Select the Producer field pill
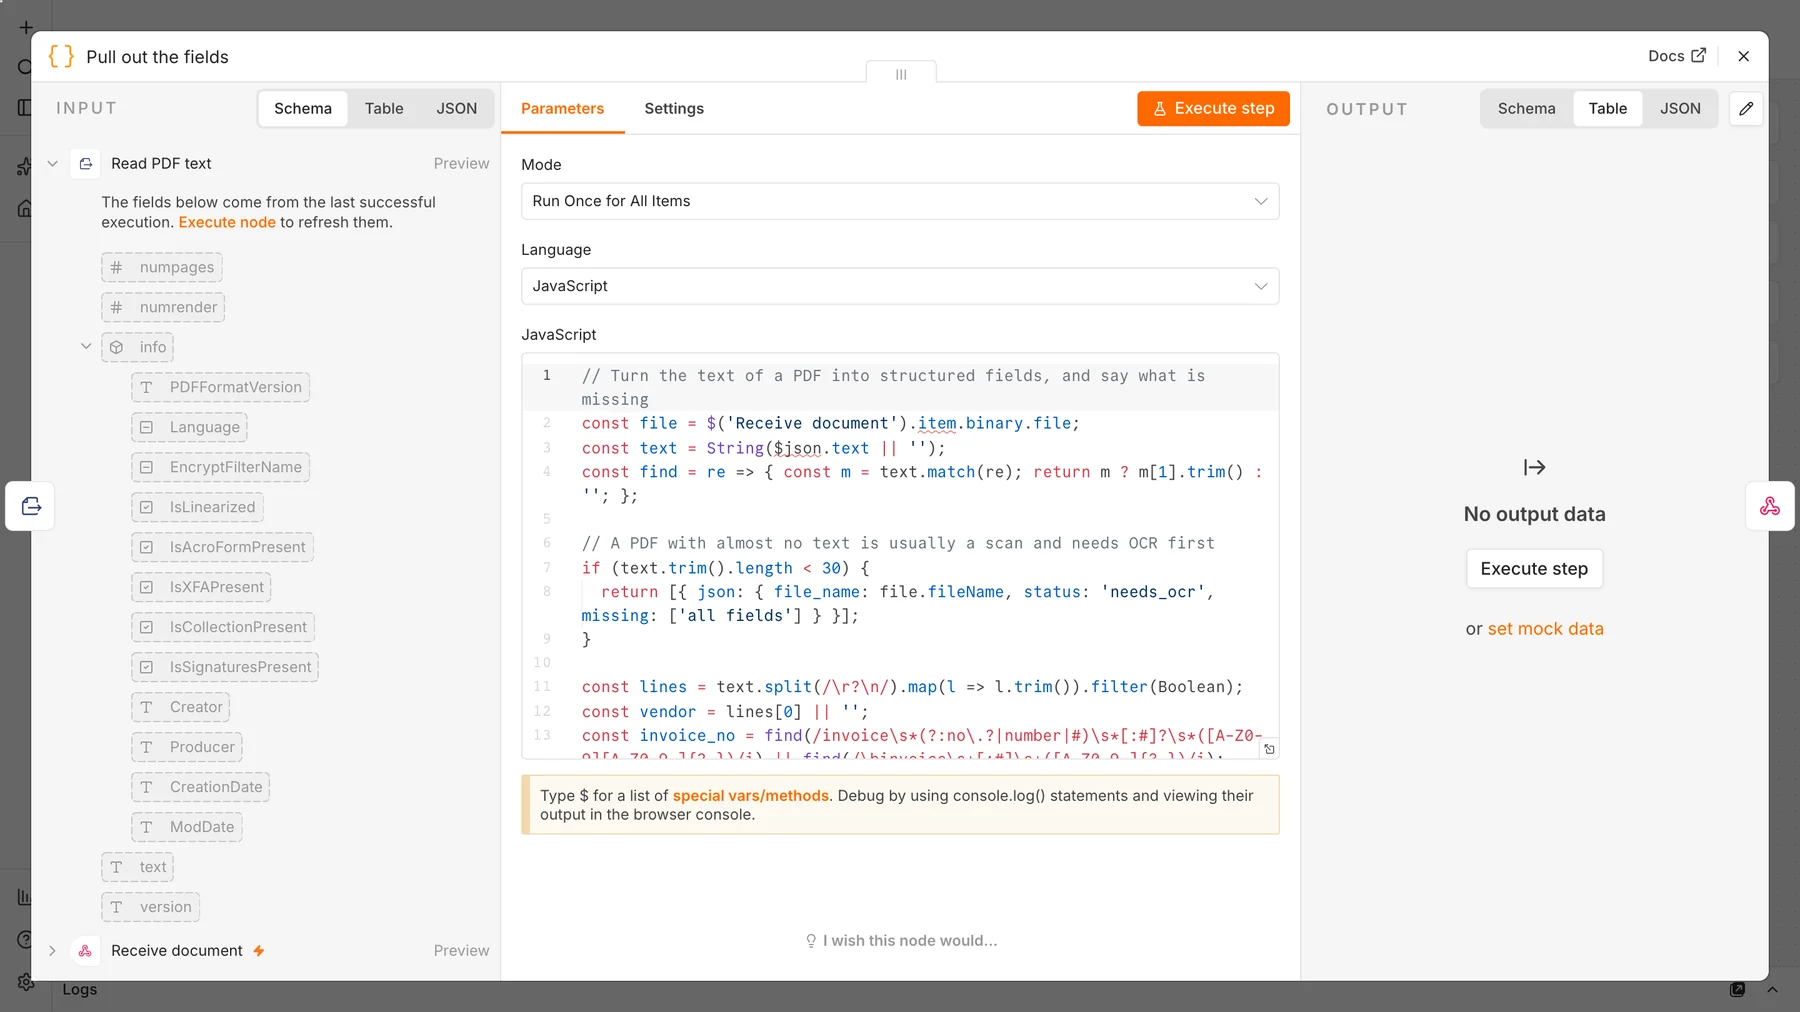Image resolution: width=1800 pixels, height=1012 pixels. [x=187, y=747]
